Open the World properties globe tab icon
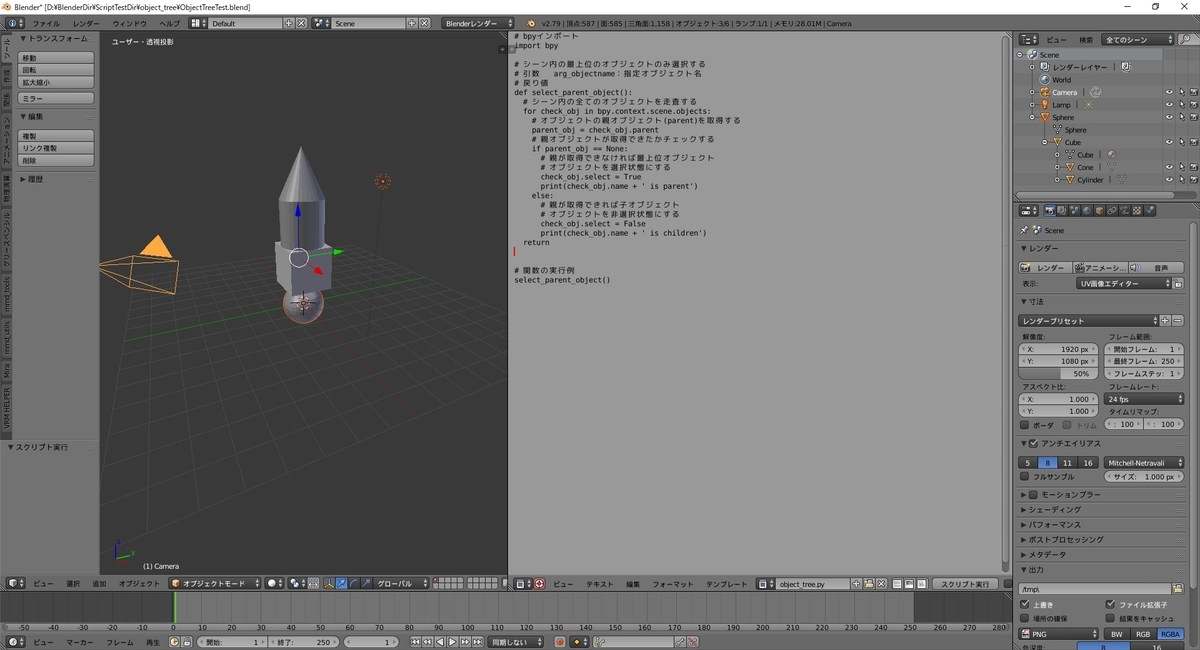 (x=1087, y=211)
